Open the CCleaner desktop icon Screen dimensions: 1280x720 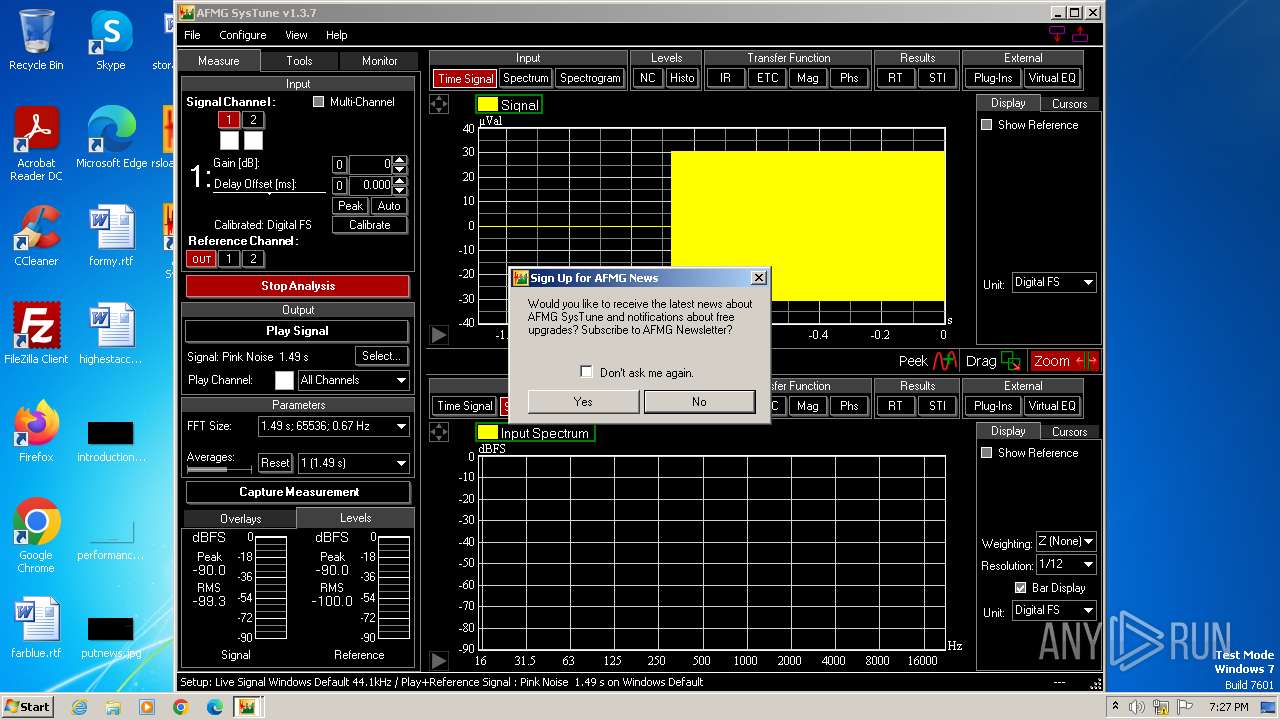[36, 236]
